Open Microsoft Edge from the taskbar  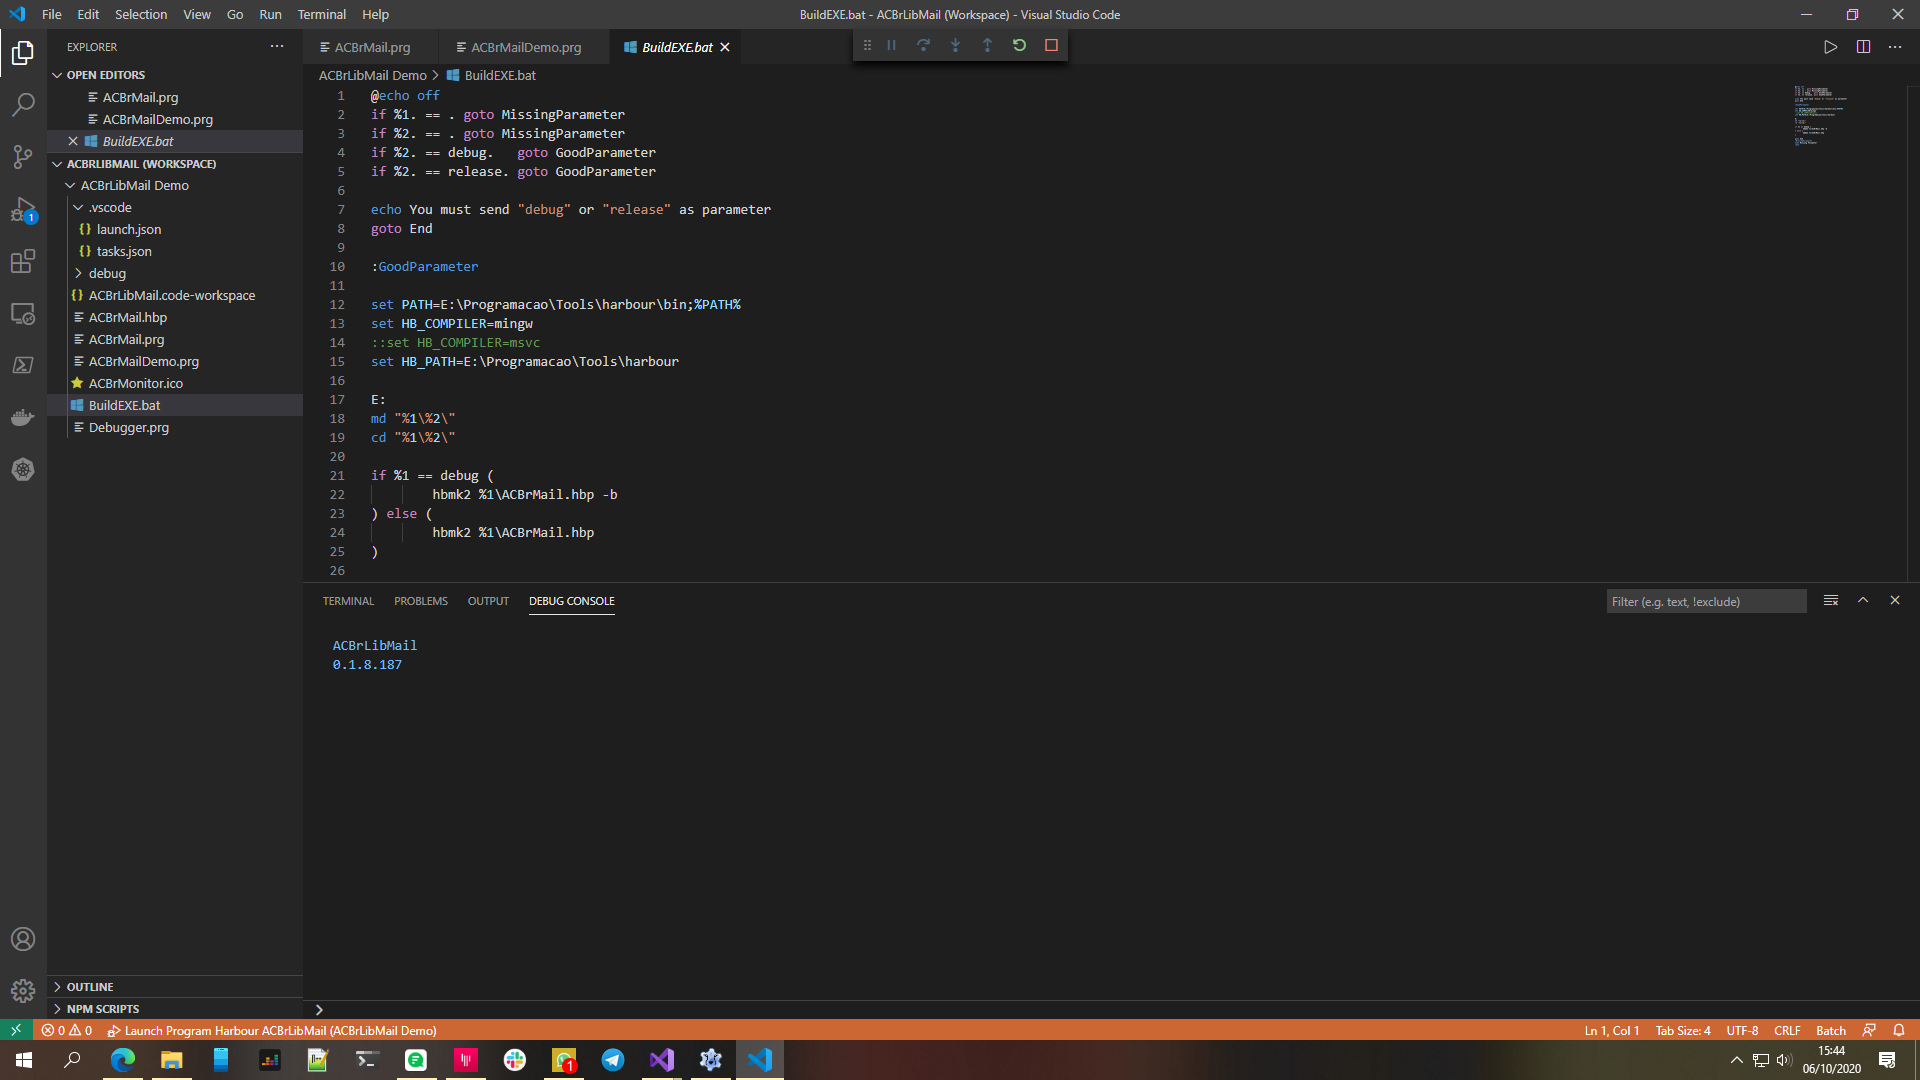click(122, 1060)
